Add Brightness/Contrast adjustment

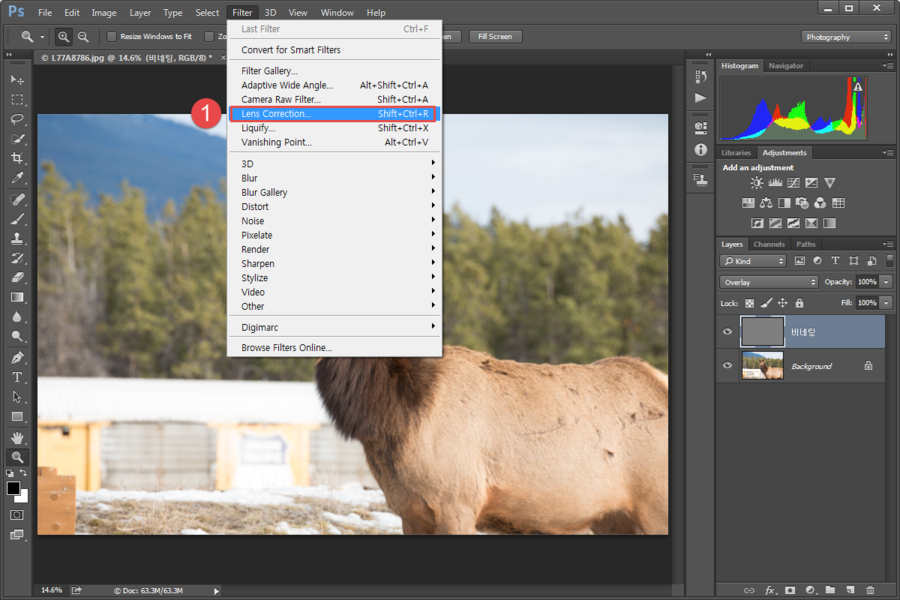point(757,183)
